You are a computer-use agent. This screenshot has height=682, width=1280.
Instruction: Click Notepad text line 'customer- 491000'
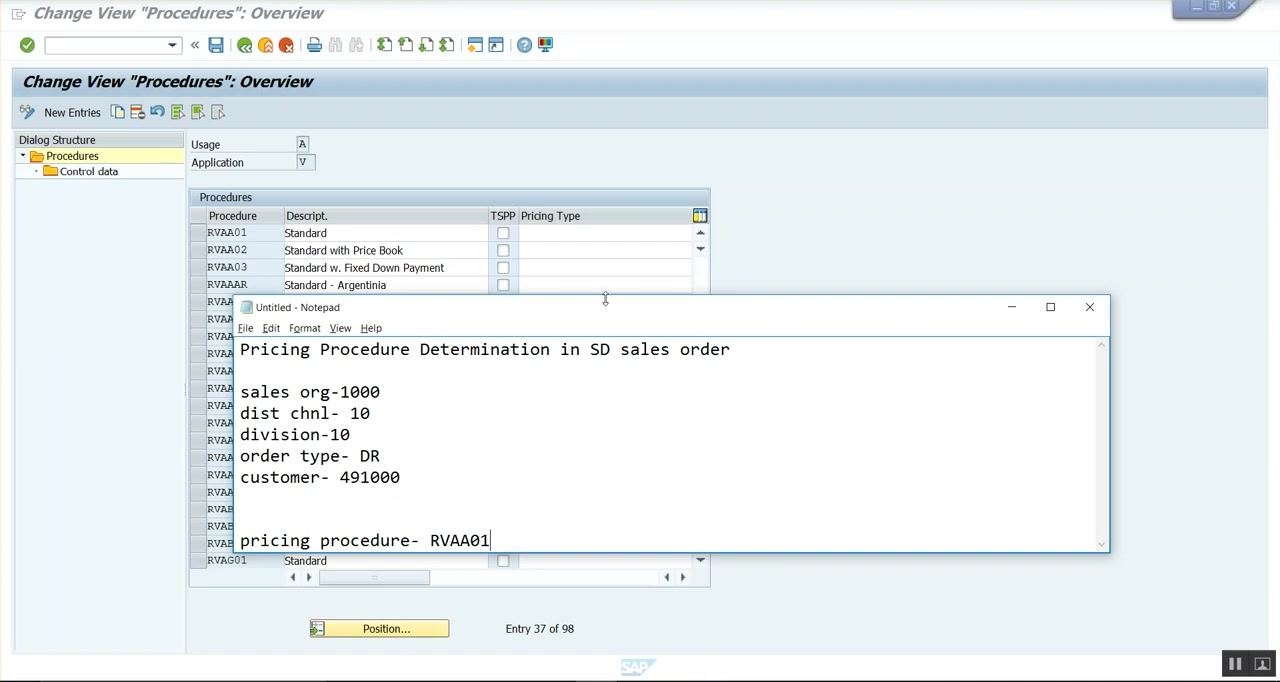coord(320,477)
